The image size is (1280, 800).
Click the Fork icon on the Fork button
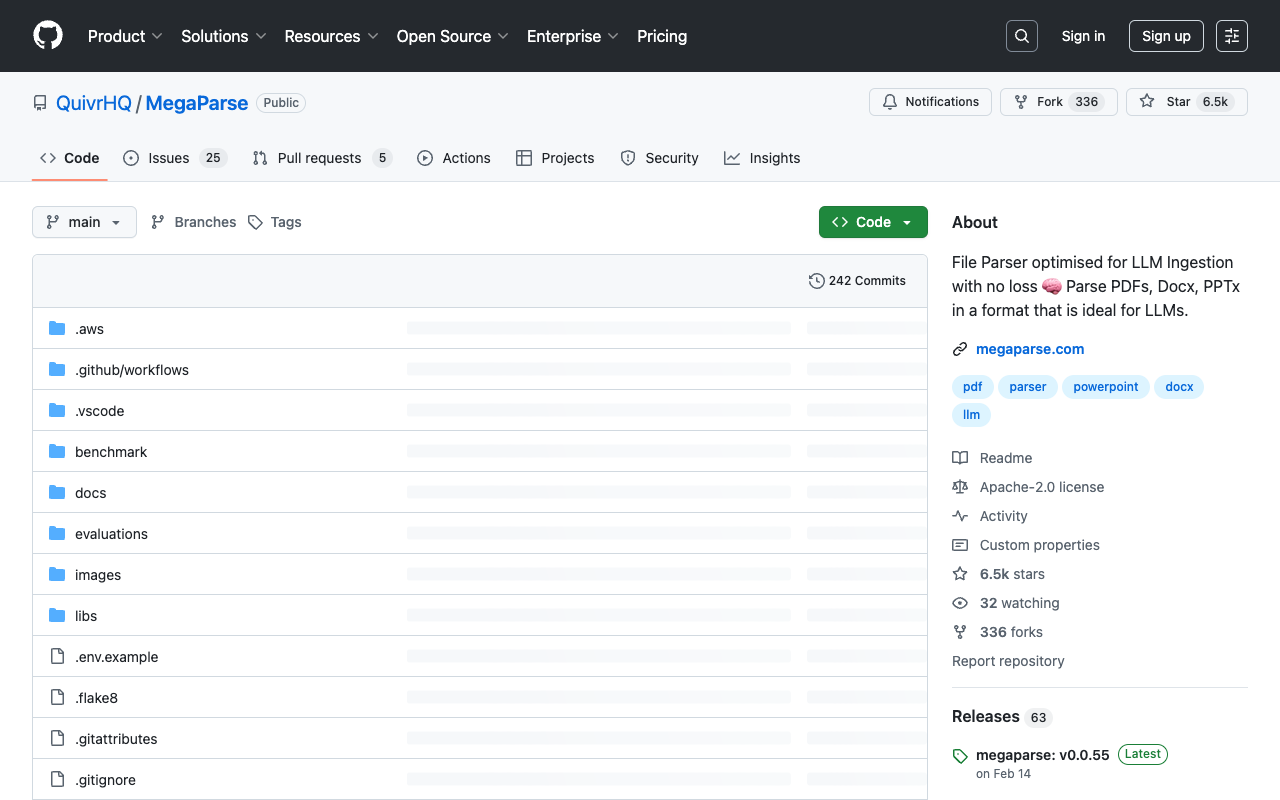1021,101
